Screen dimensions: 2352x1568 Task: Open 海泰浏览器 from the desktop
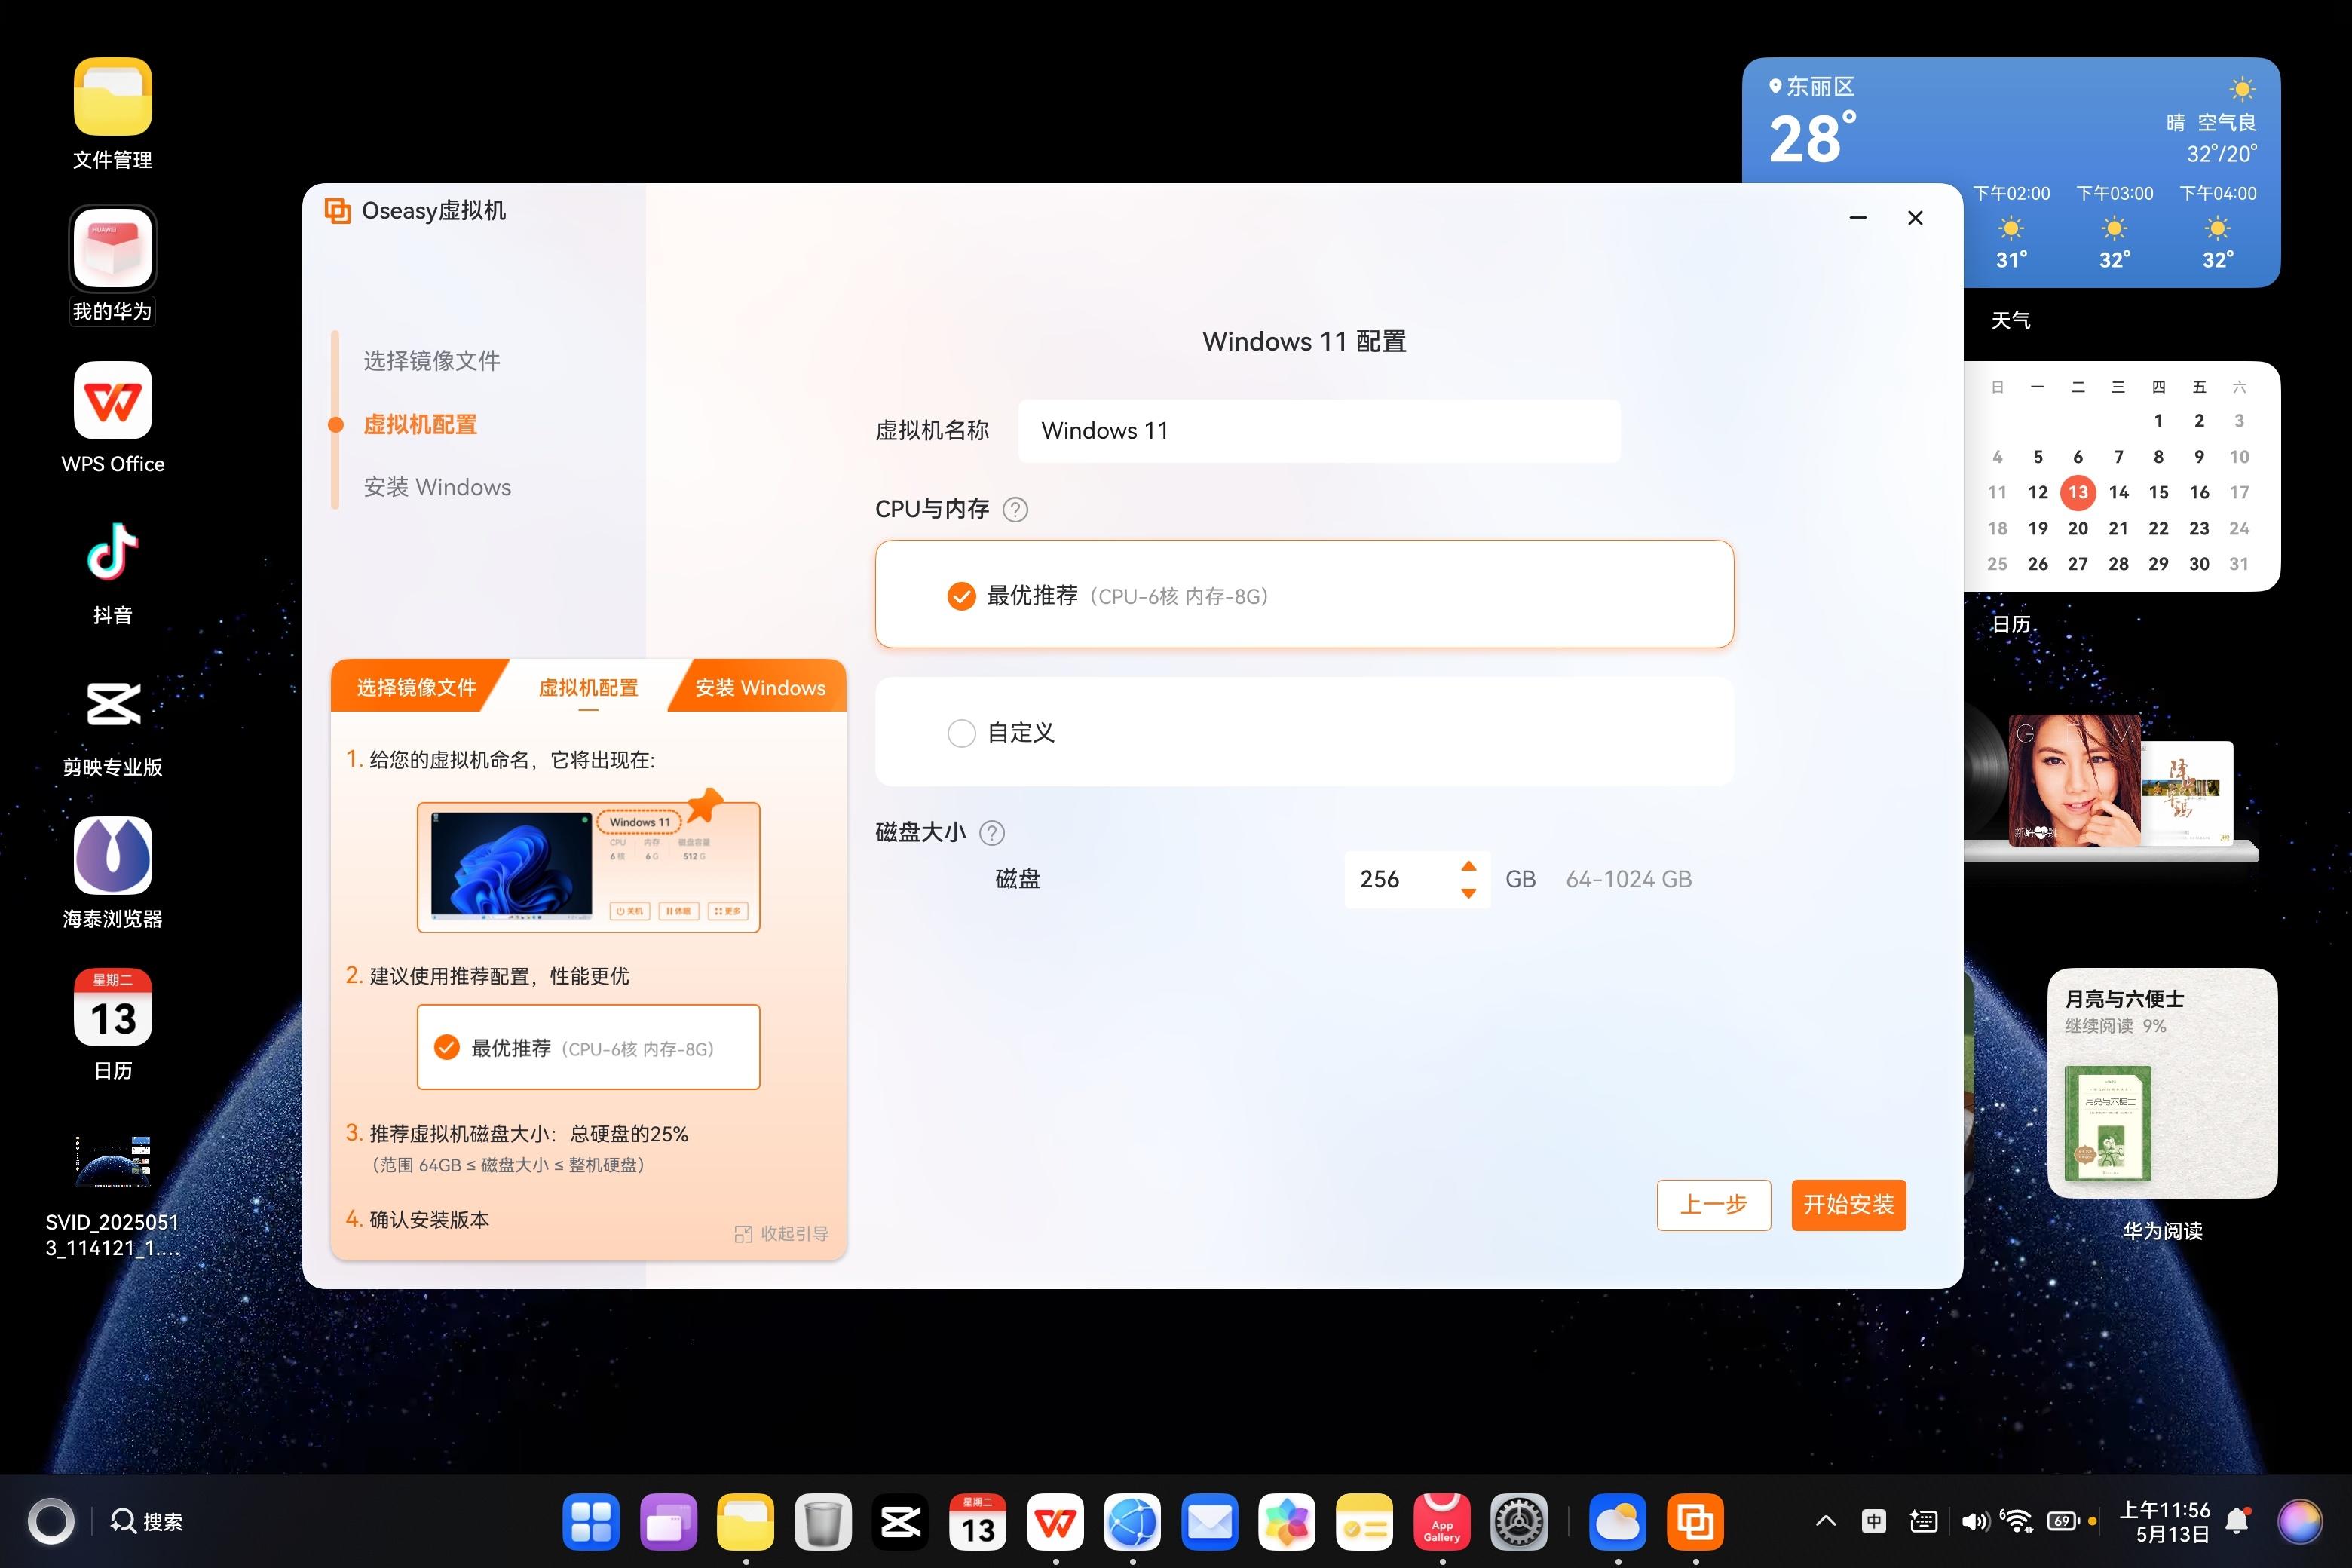[113, 855]
